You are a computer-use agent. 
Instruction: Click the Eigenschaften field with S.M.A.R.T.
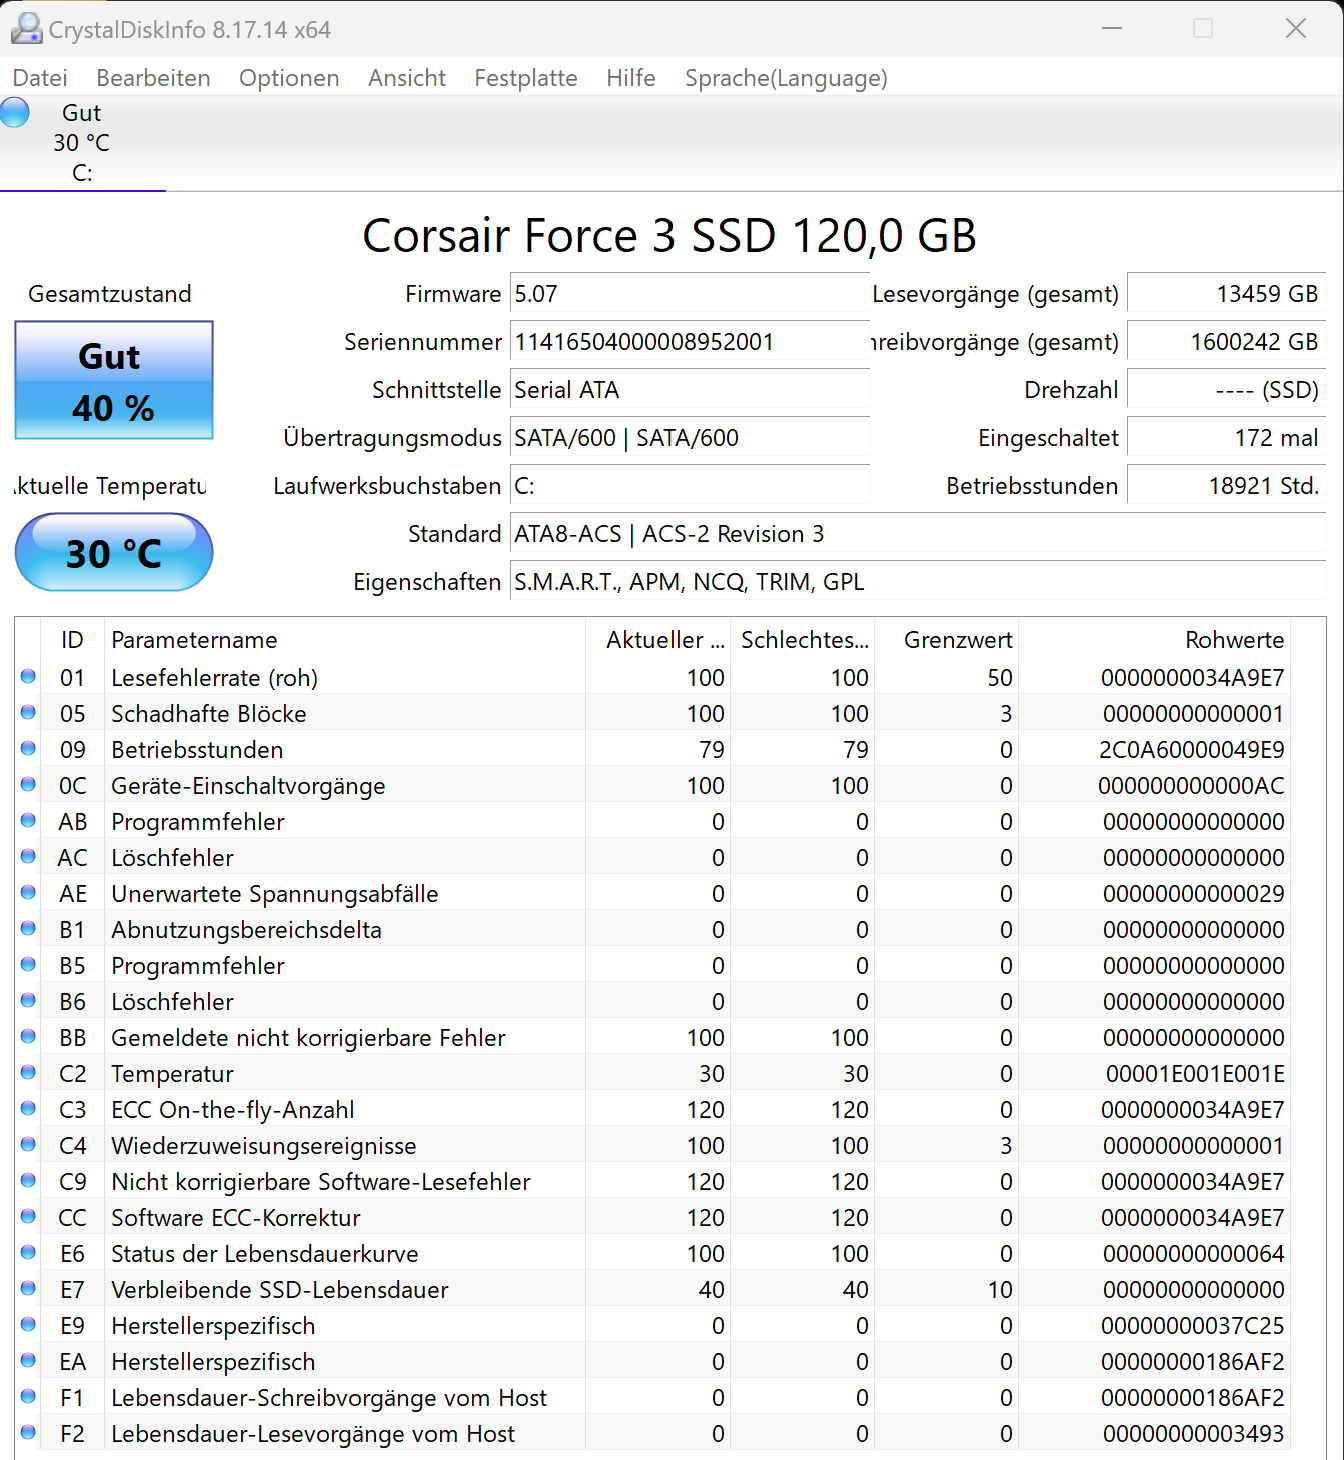click(918, 582)
